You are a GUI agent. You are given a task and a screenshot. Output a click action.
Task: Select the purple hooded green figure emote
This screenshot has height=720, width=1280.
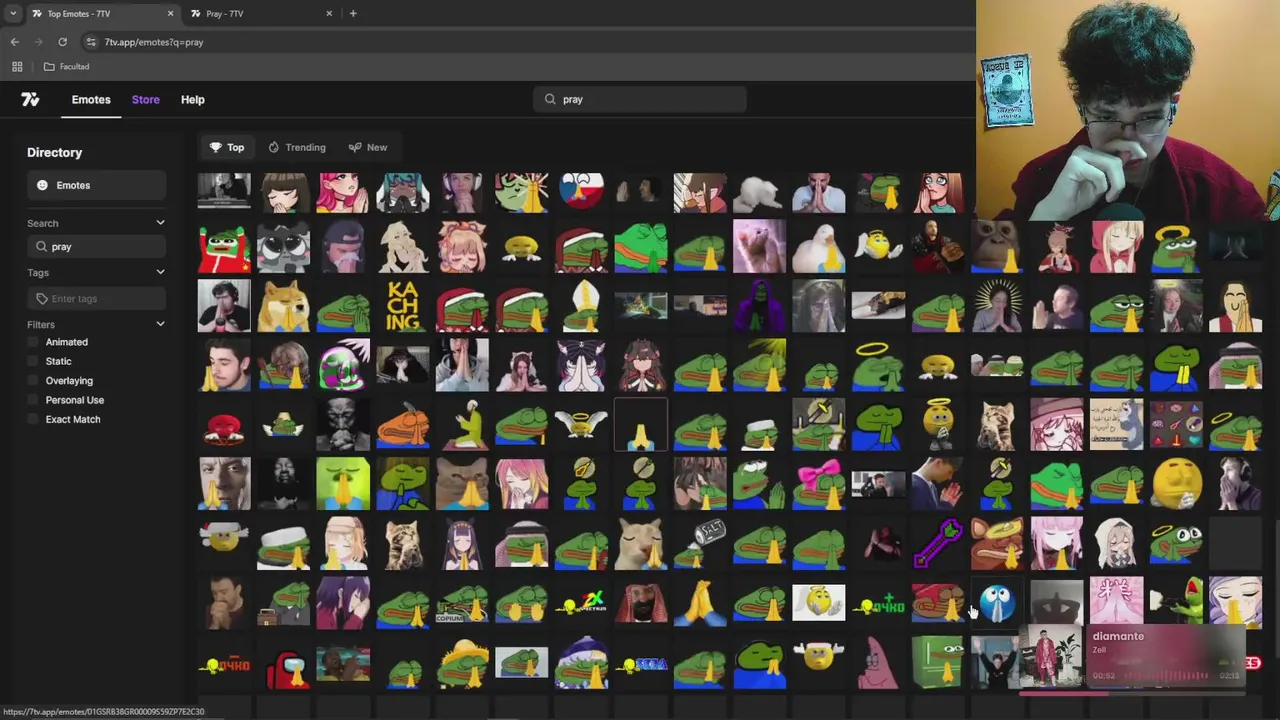coord(760,306)
